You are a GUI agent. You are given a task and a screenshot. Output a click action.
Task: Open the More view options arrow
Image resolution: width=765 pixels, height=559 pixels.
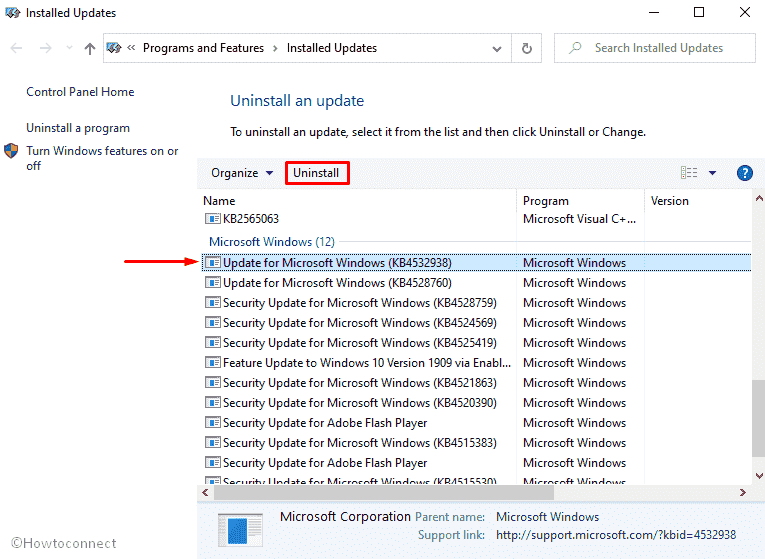click(712, 173)
